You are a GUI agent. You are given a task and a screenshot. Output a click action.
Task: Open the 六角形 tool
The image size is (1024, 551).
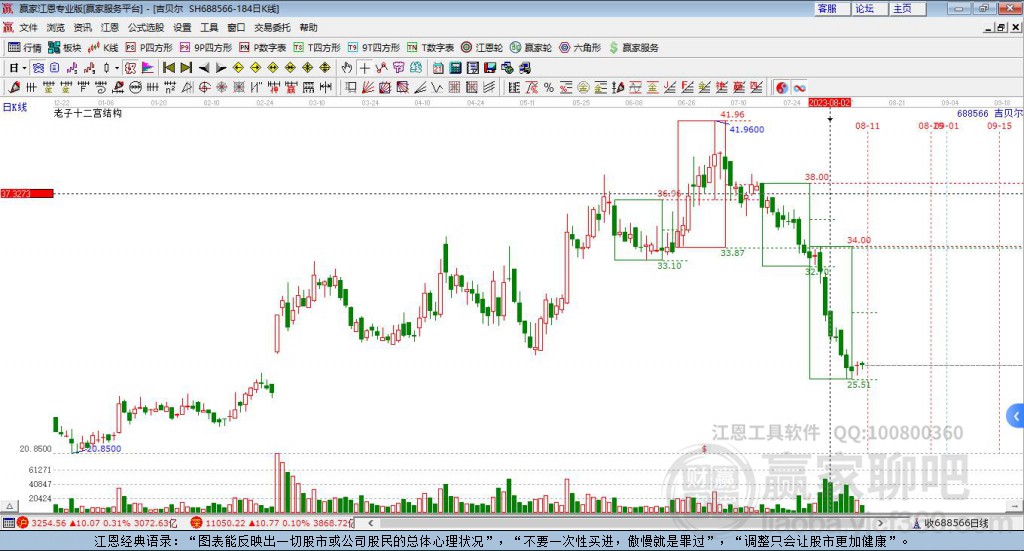click(580, 48)
